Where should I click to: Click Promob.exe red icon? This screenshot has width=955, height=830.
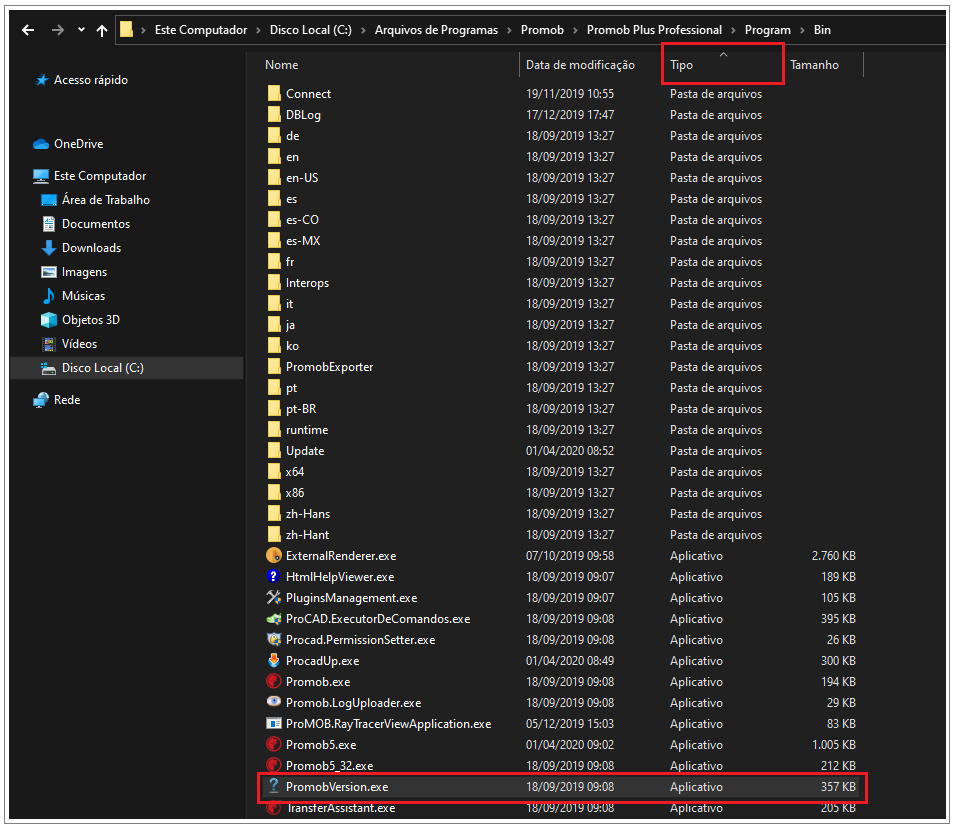coord(274,681)
